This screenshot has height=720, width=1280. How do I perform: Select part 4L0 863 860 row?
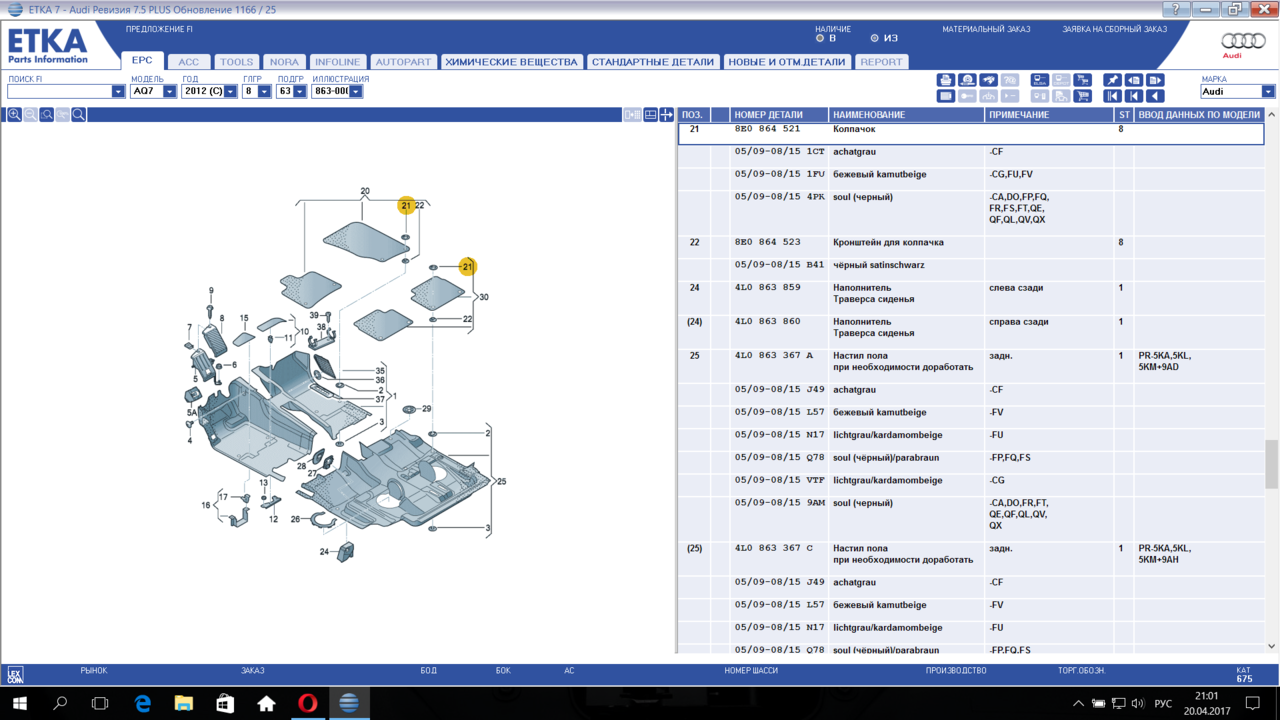(970, 328)
